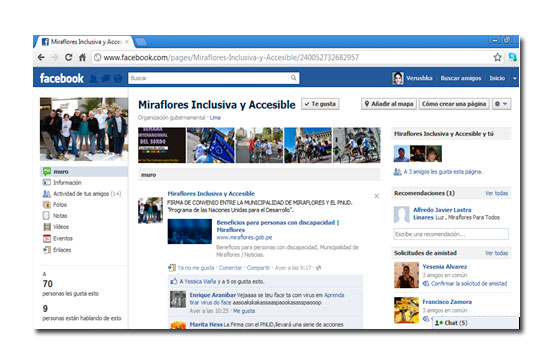The height and width of the screenshot is (360, 560).
Task: Click Comentar on the post
Action: pyautogui.click(x=230, y=268)
